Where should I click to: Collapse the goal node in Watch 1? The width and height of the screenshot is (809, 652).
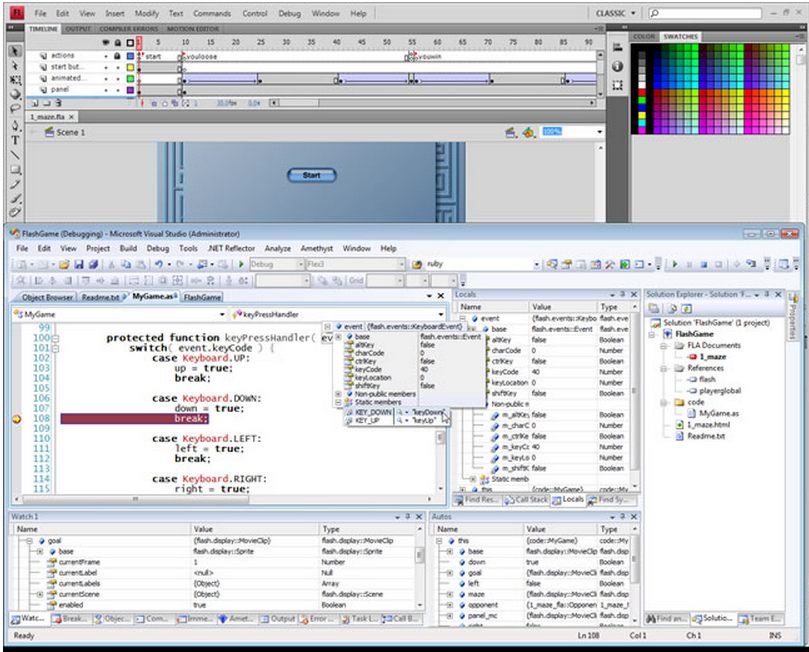click(x=29, y=541)
